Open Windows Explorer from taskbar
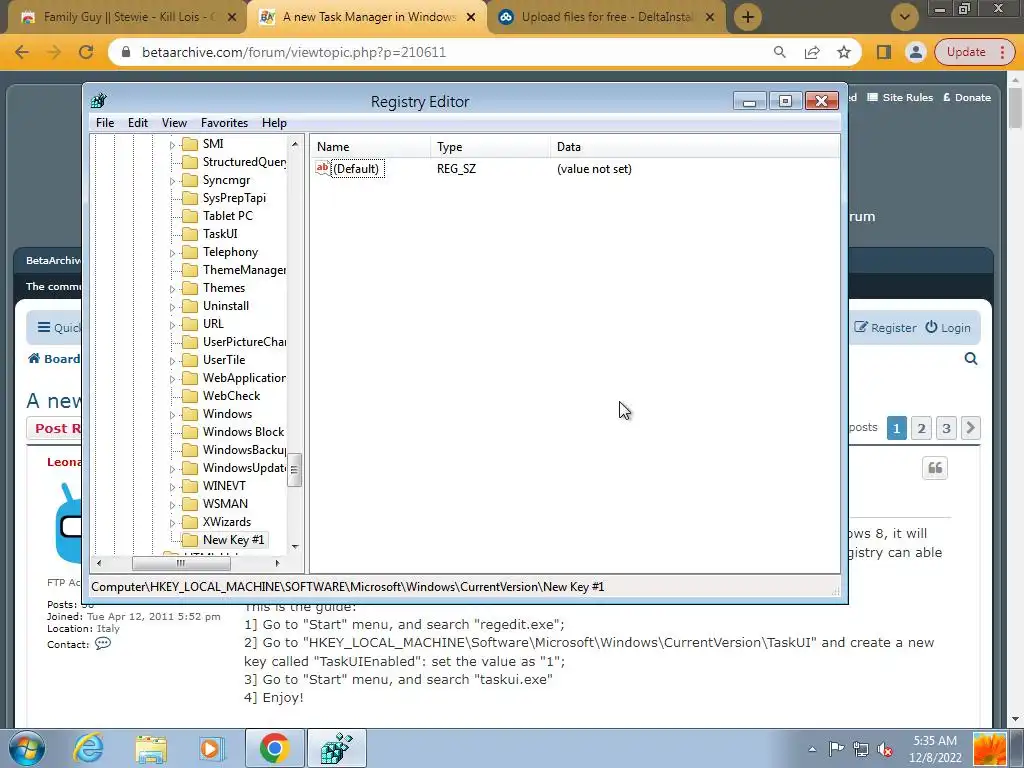Screen dimensions: 1024x768 (151, 748)
